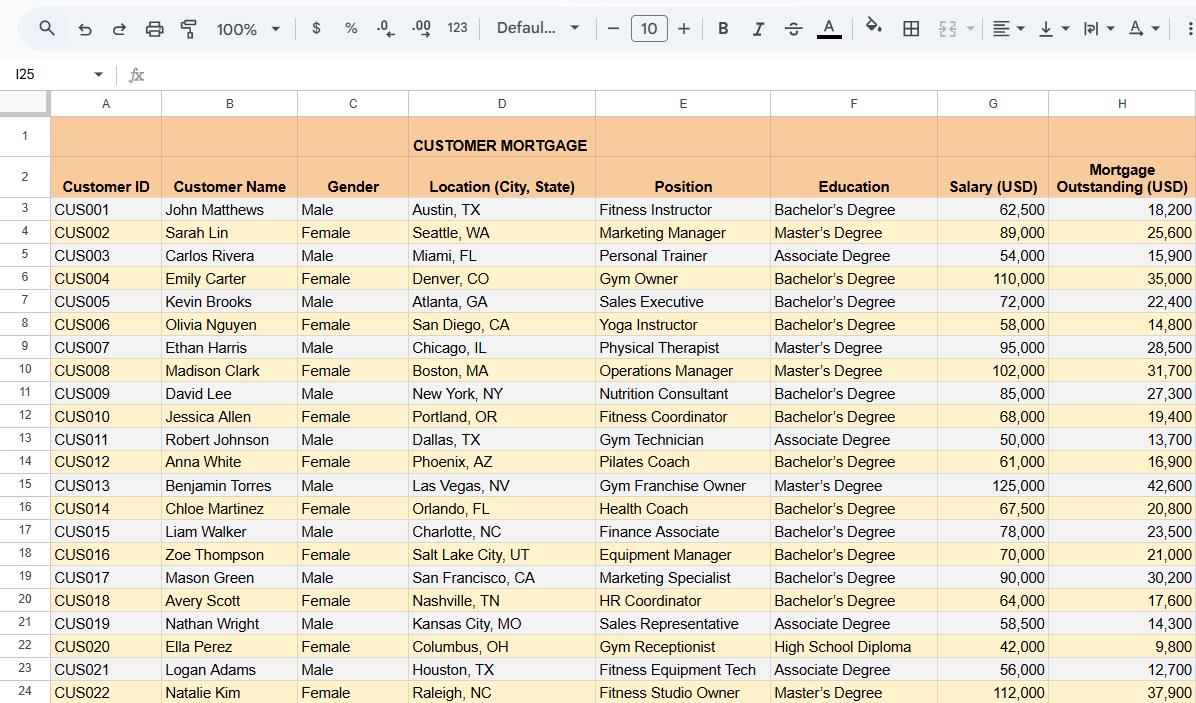The image size is (1196, 703).
Task: Click the Borders grid icon
Action: [911, 29]
